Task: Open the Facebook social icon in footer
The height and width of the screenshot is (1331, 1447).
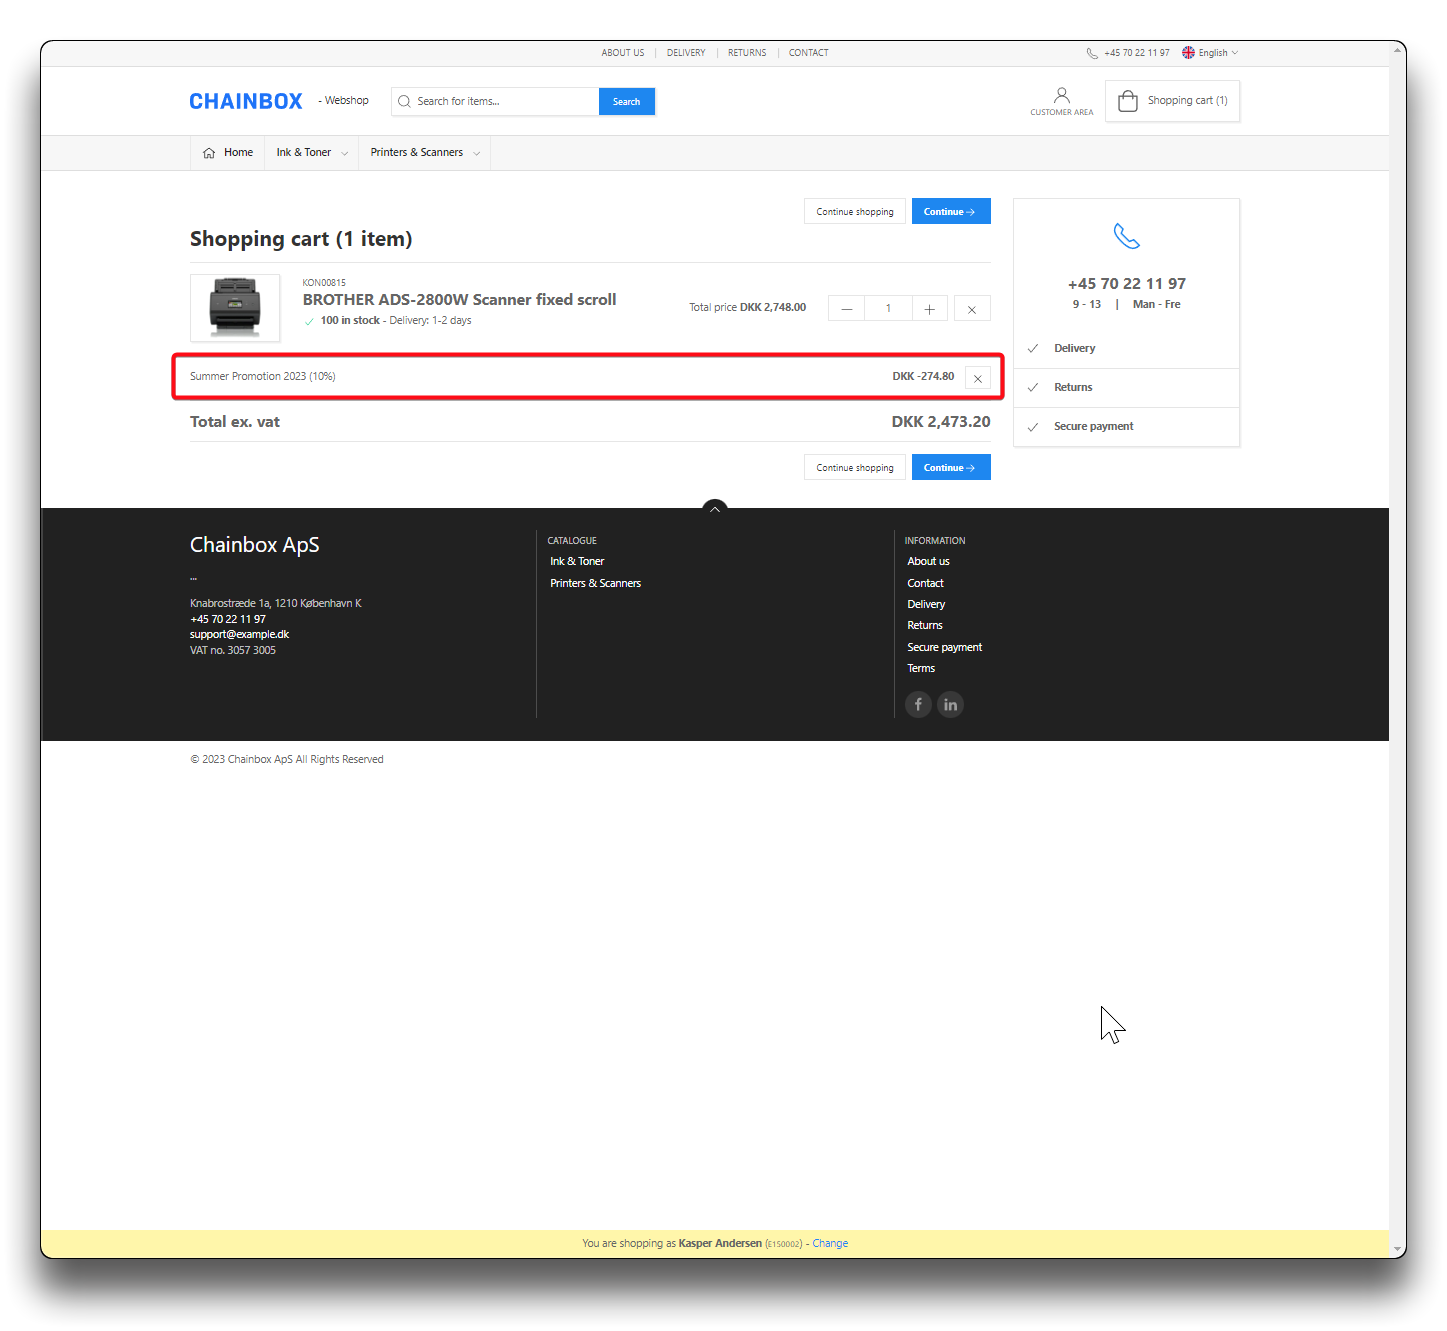Action: pos(918,704)
